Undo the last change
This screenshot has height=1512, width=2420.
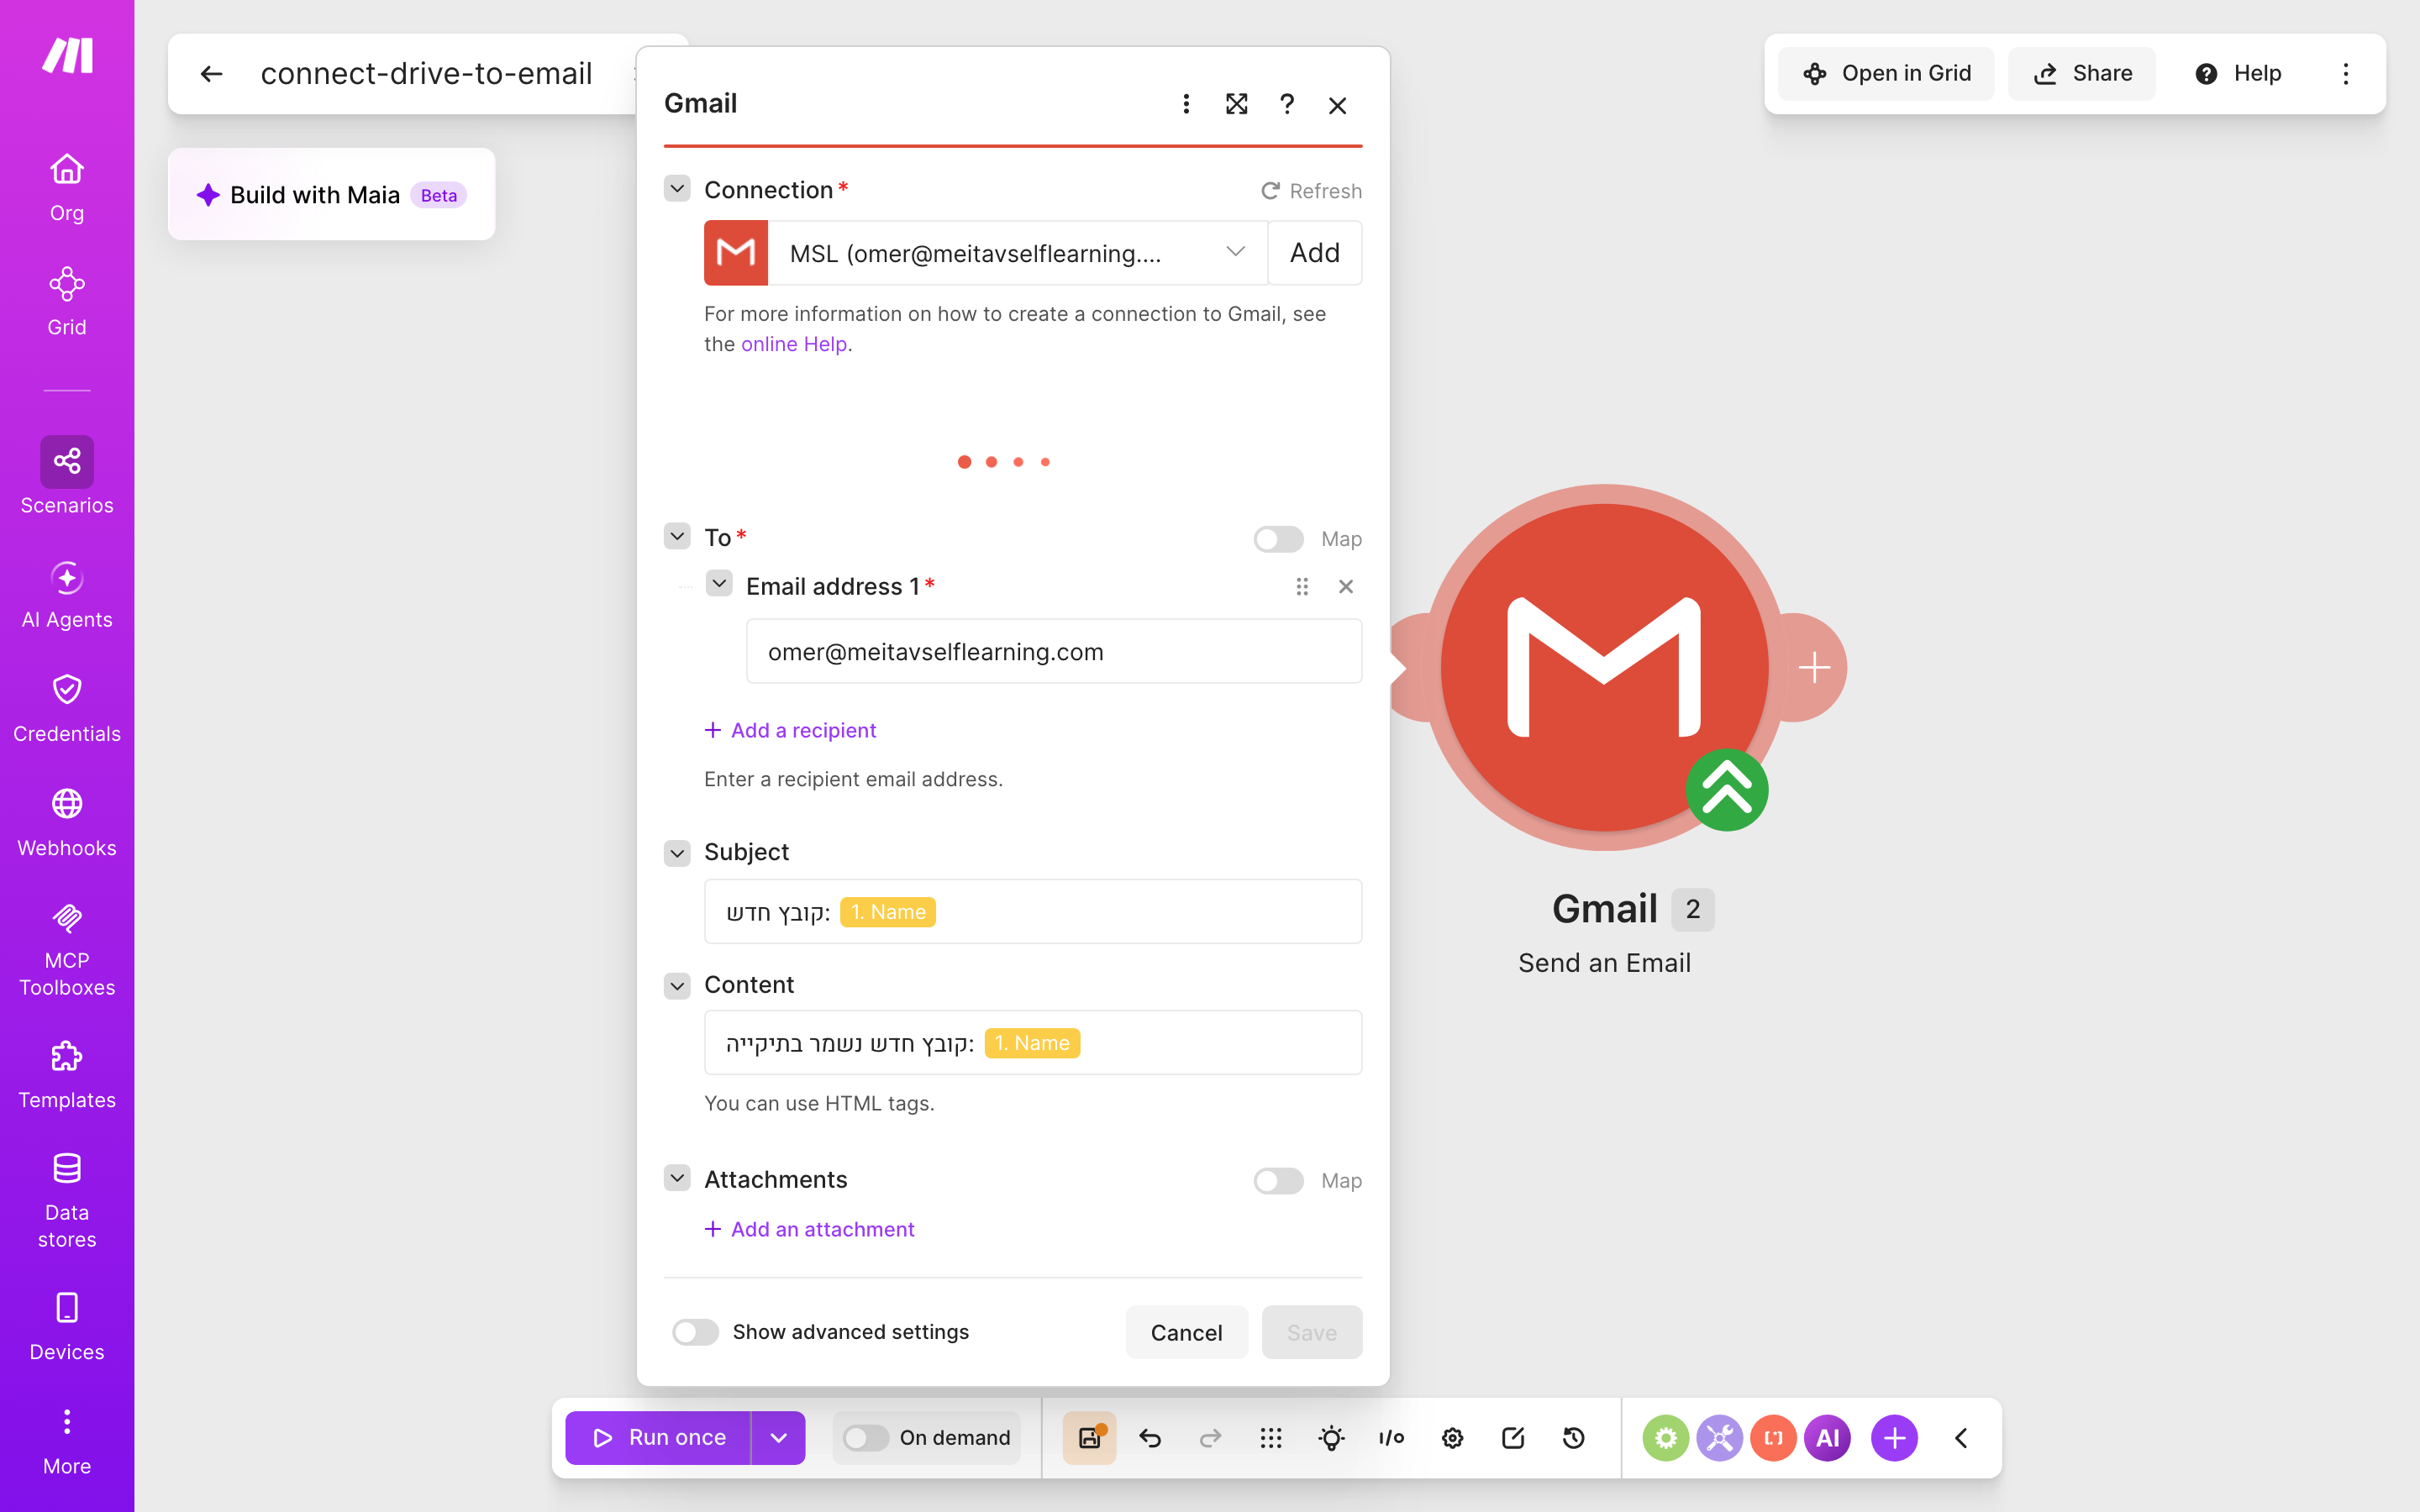pos(1150,1438)
